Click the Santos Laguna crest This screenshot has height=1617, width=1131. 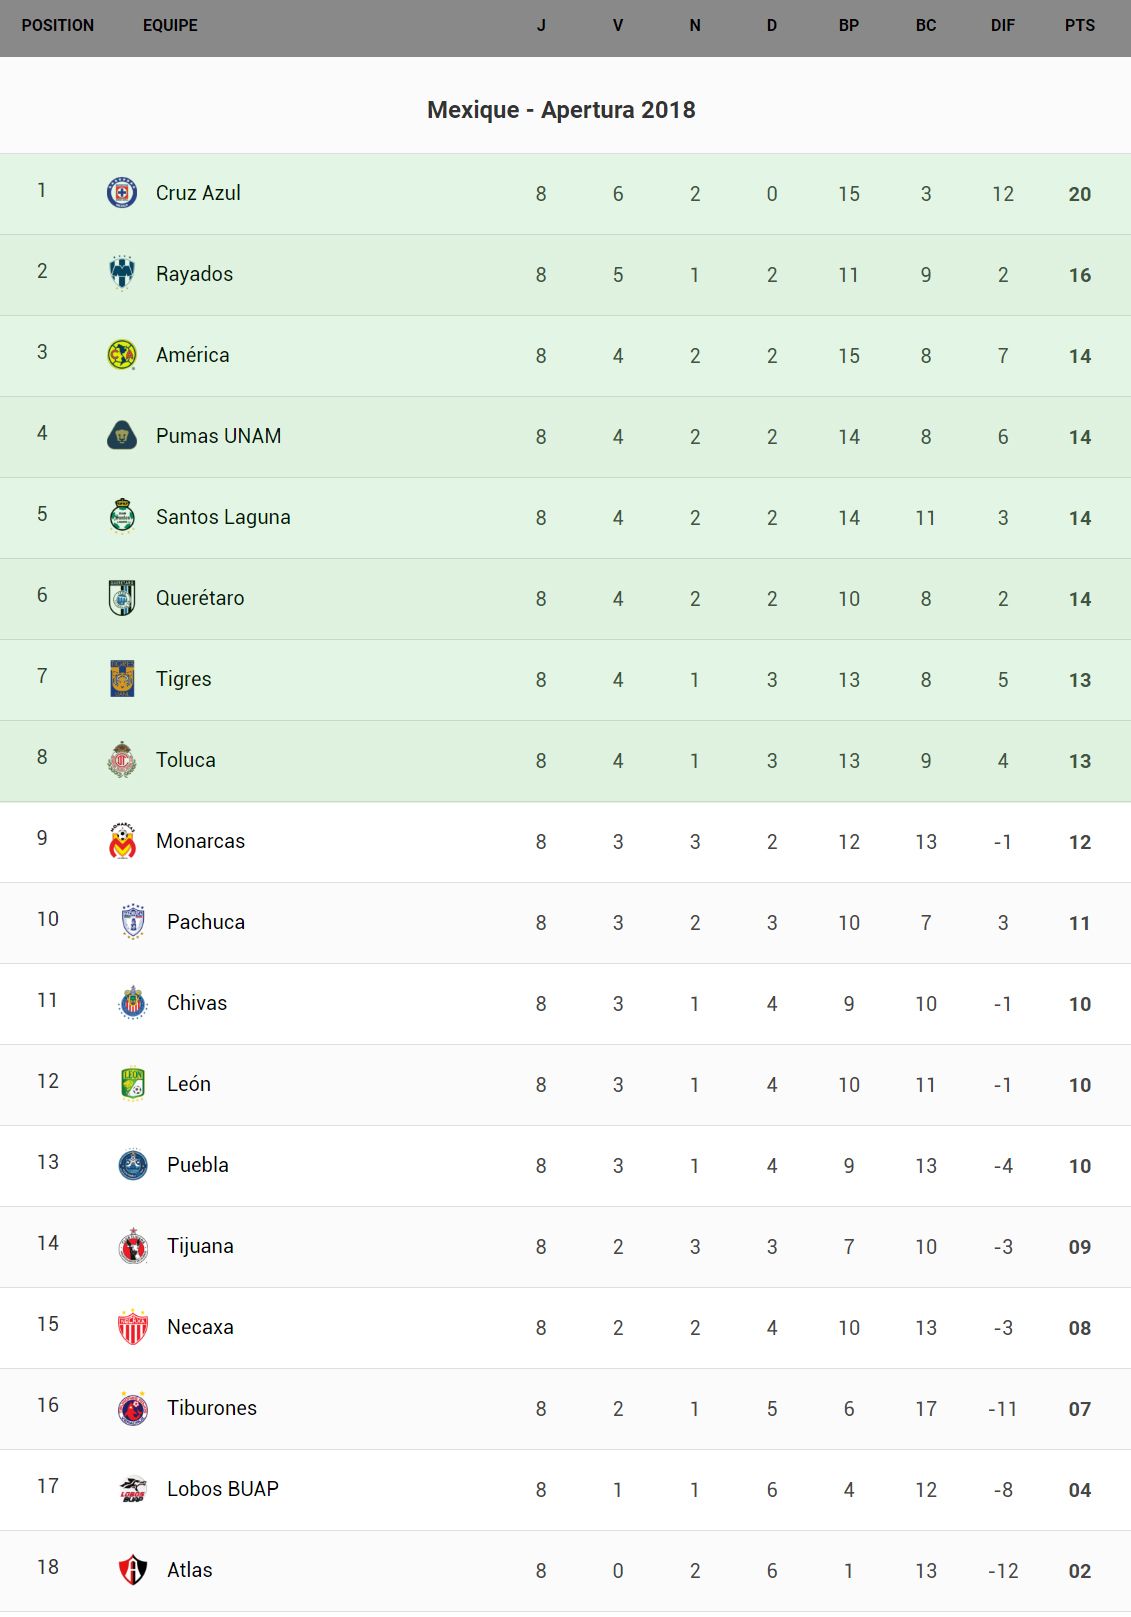[x=122, y=516]
